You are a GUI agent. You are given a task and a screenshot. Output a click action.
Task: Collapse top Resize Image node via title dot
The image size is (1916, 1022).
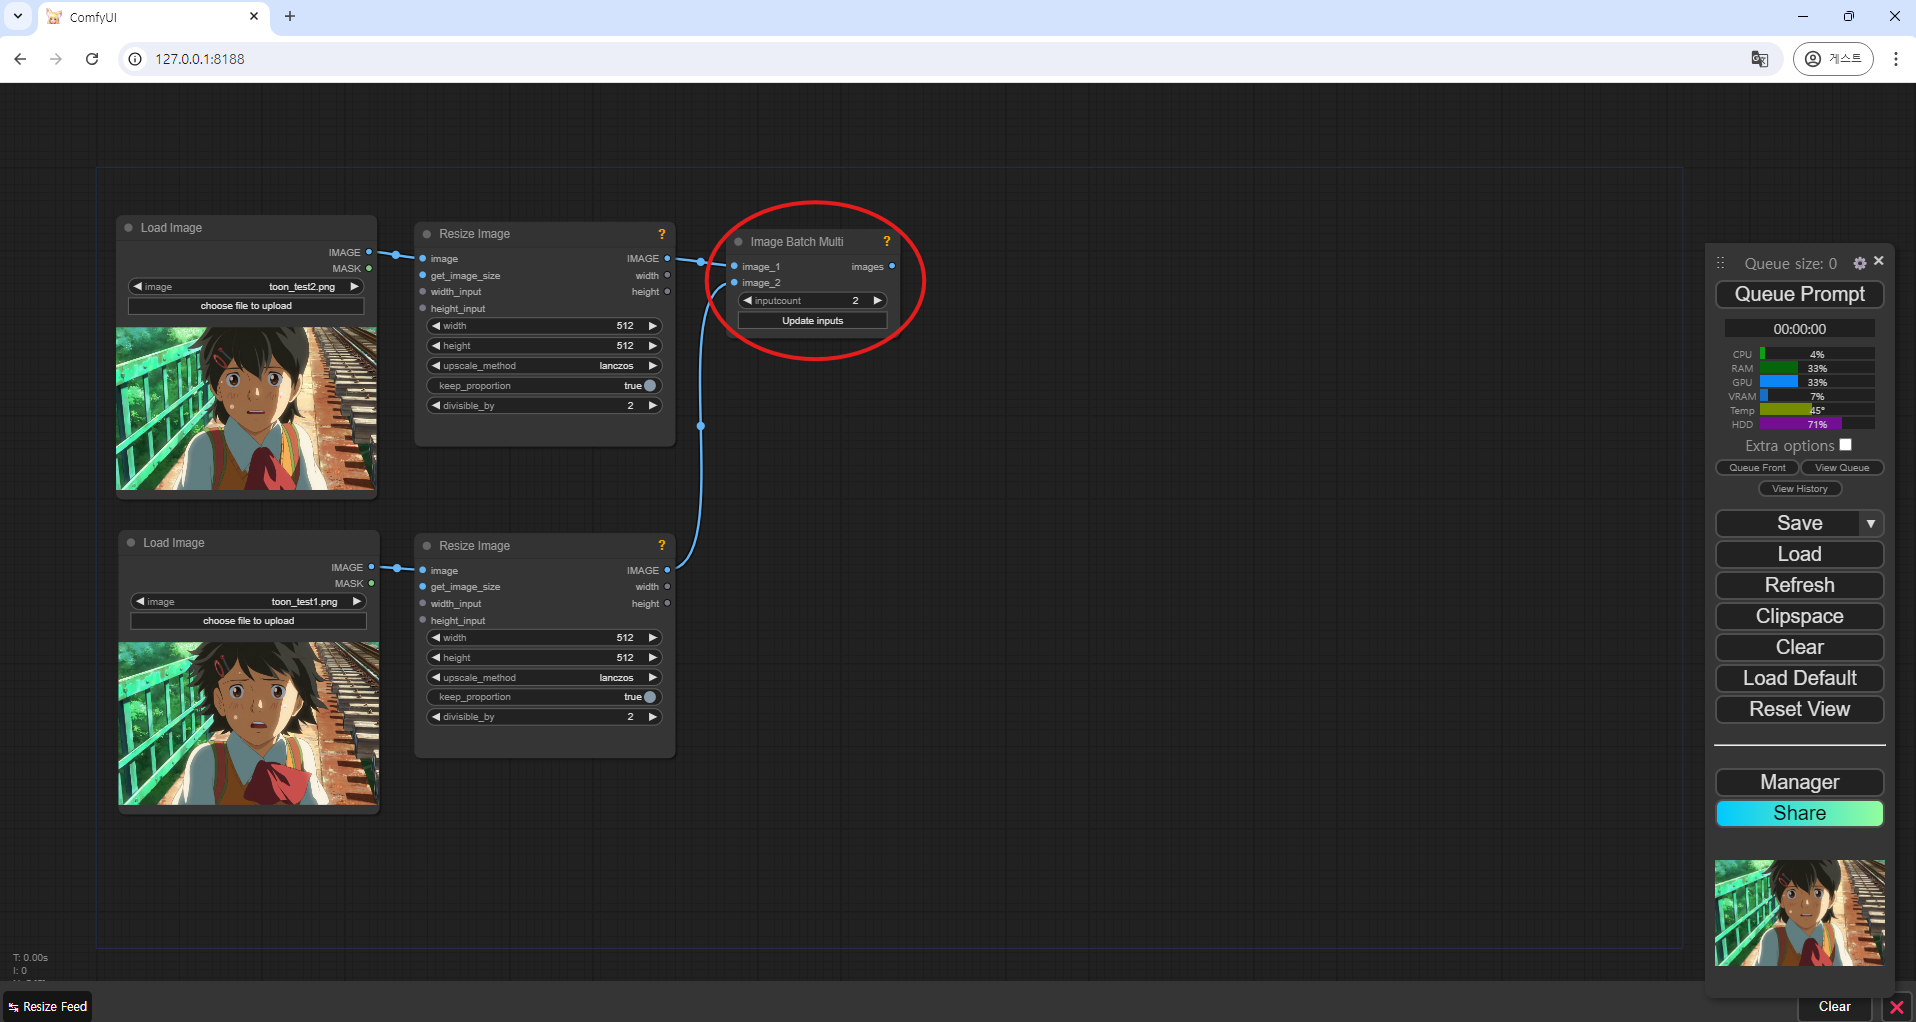click(x=427, y=234)
